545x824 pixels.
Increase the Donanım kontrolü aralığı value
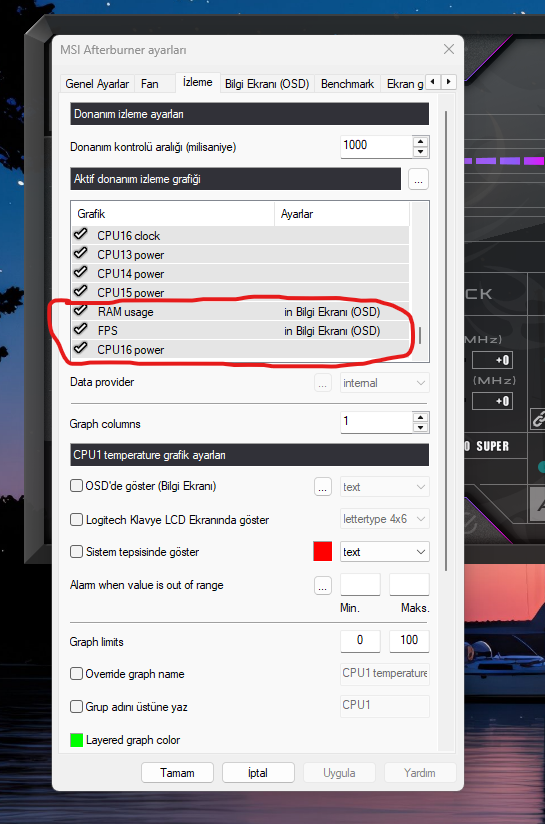click(x=420, y=141)
